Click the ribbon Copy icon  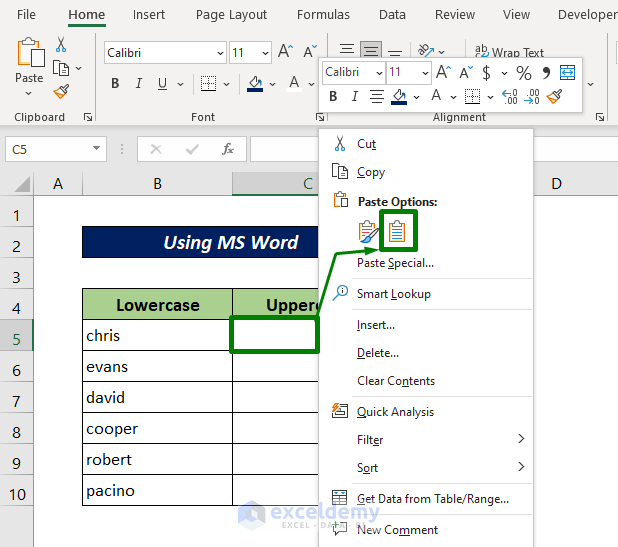(61, 69)
